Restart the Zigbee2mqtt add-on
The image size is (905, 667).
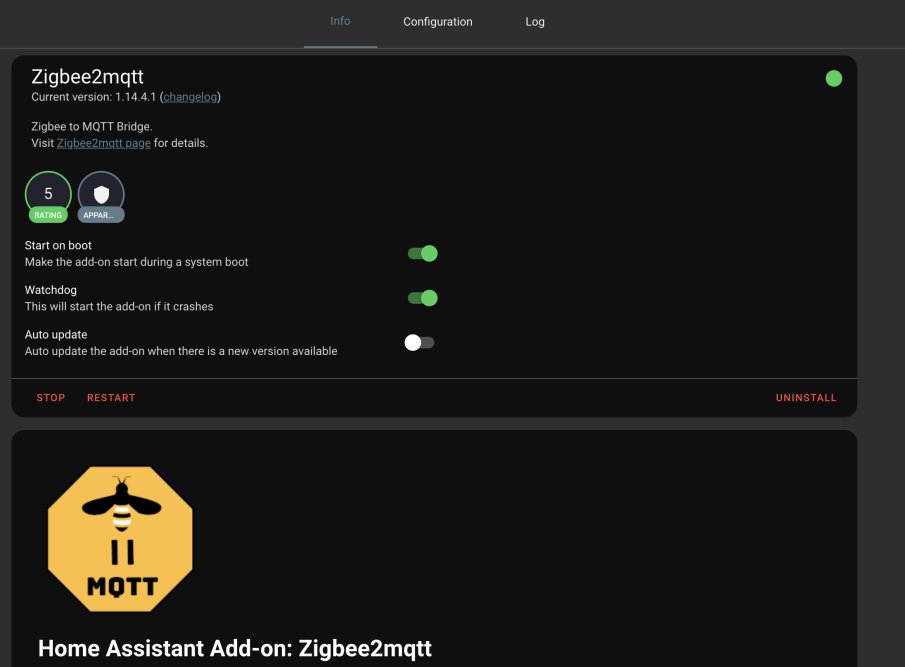[111, 398]
